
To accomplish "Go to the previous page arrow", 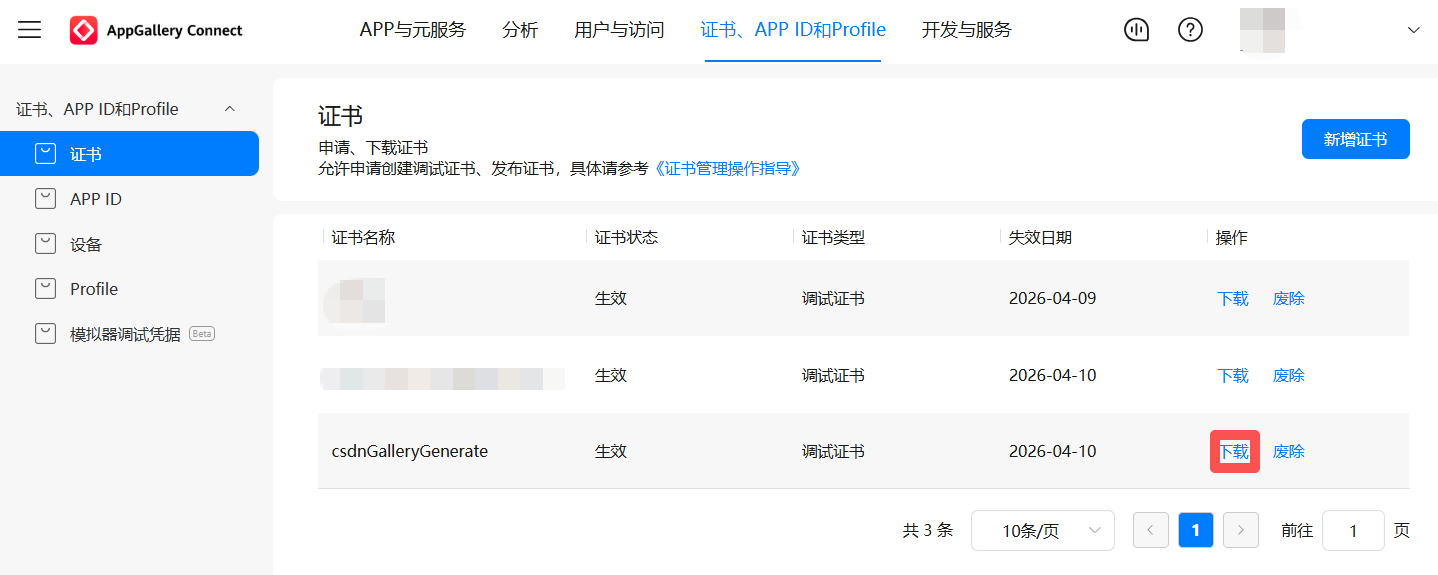I will pyautogui.click(x=1151, y=530).
